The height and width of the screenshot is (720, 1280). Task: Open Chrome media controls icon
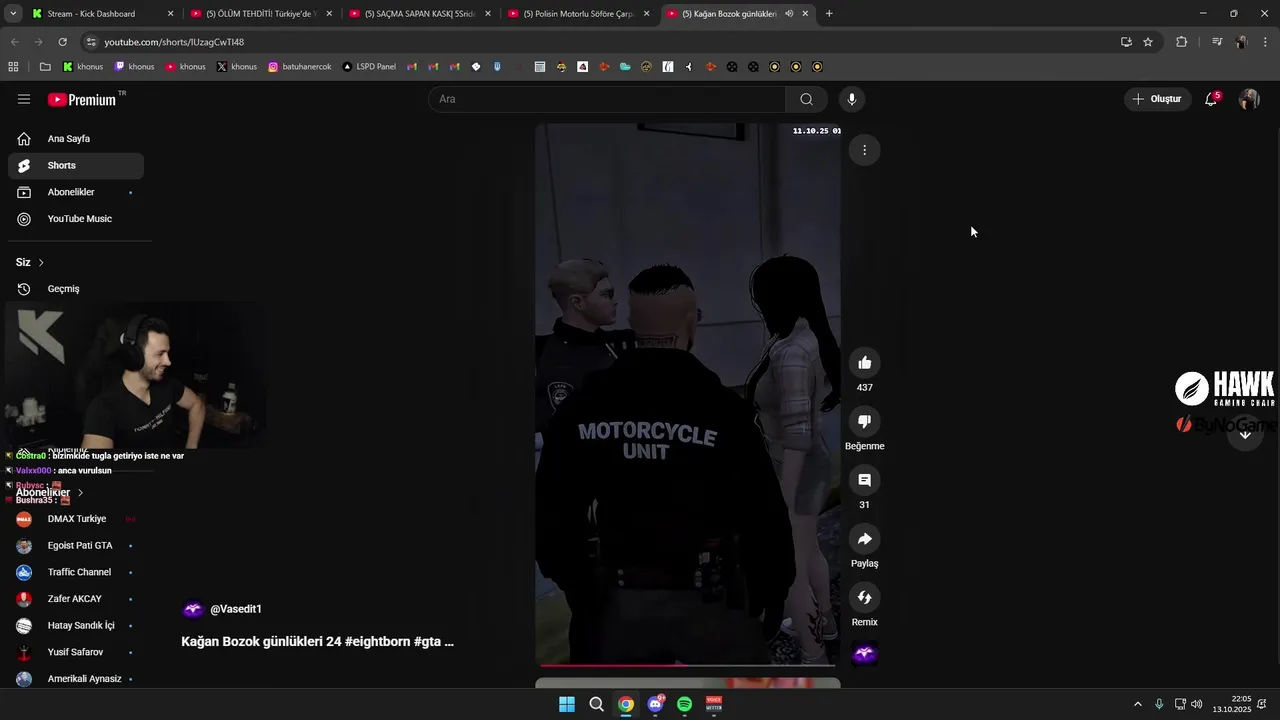click(x=1216, y=42)
